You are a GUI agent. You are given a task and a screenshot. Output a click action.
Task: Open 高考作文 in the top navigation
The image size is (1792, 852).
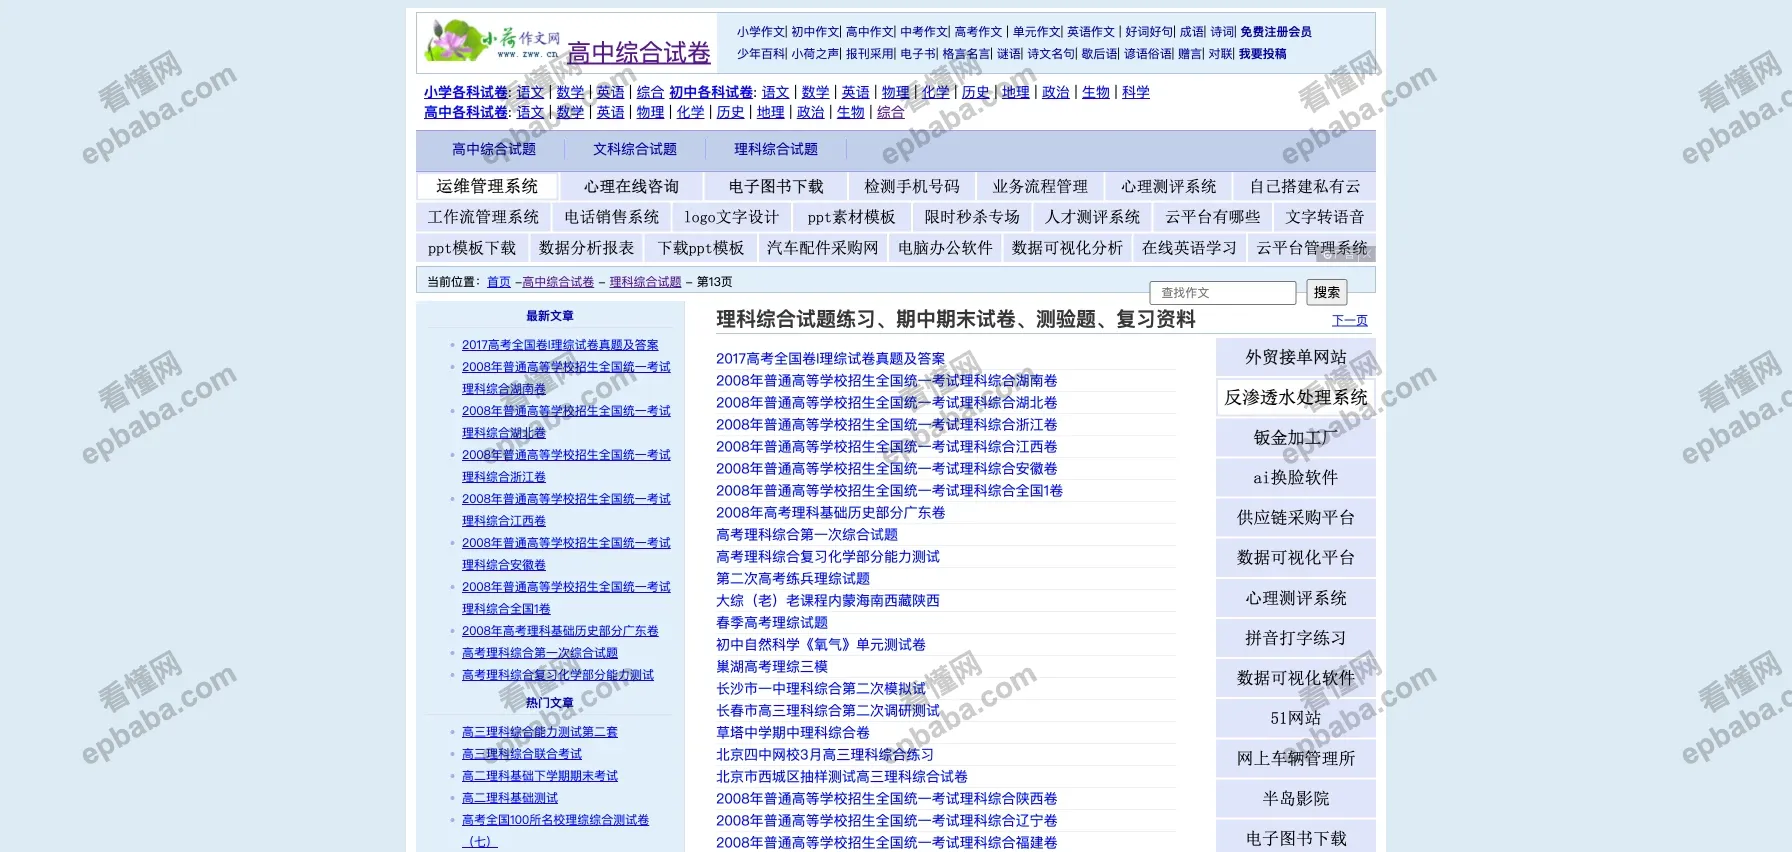(x=978, y=32)
